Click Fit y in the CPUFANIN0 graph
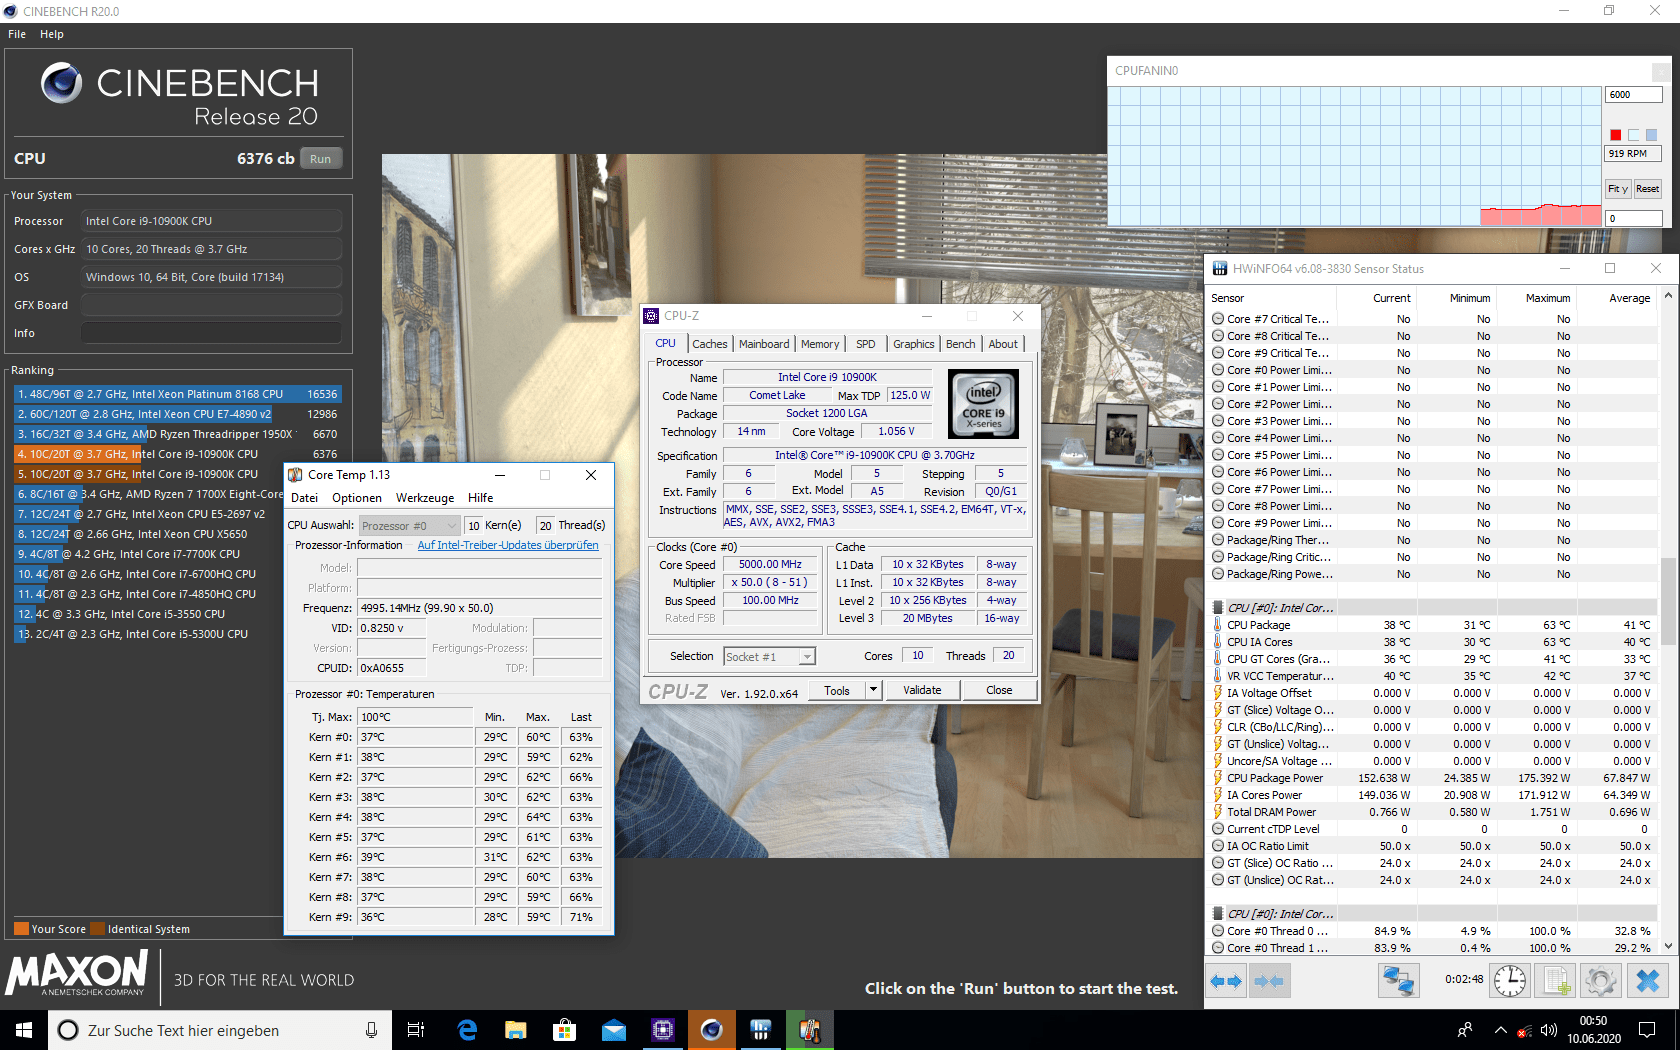 click(1618, 188)
